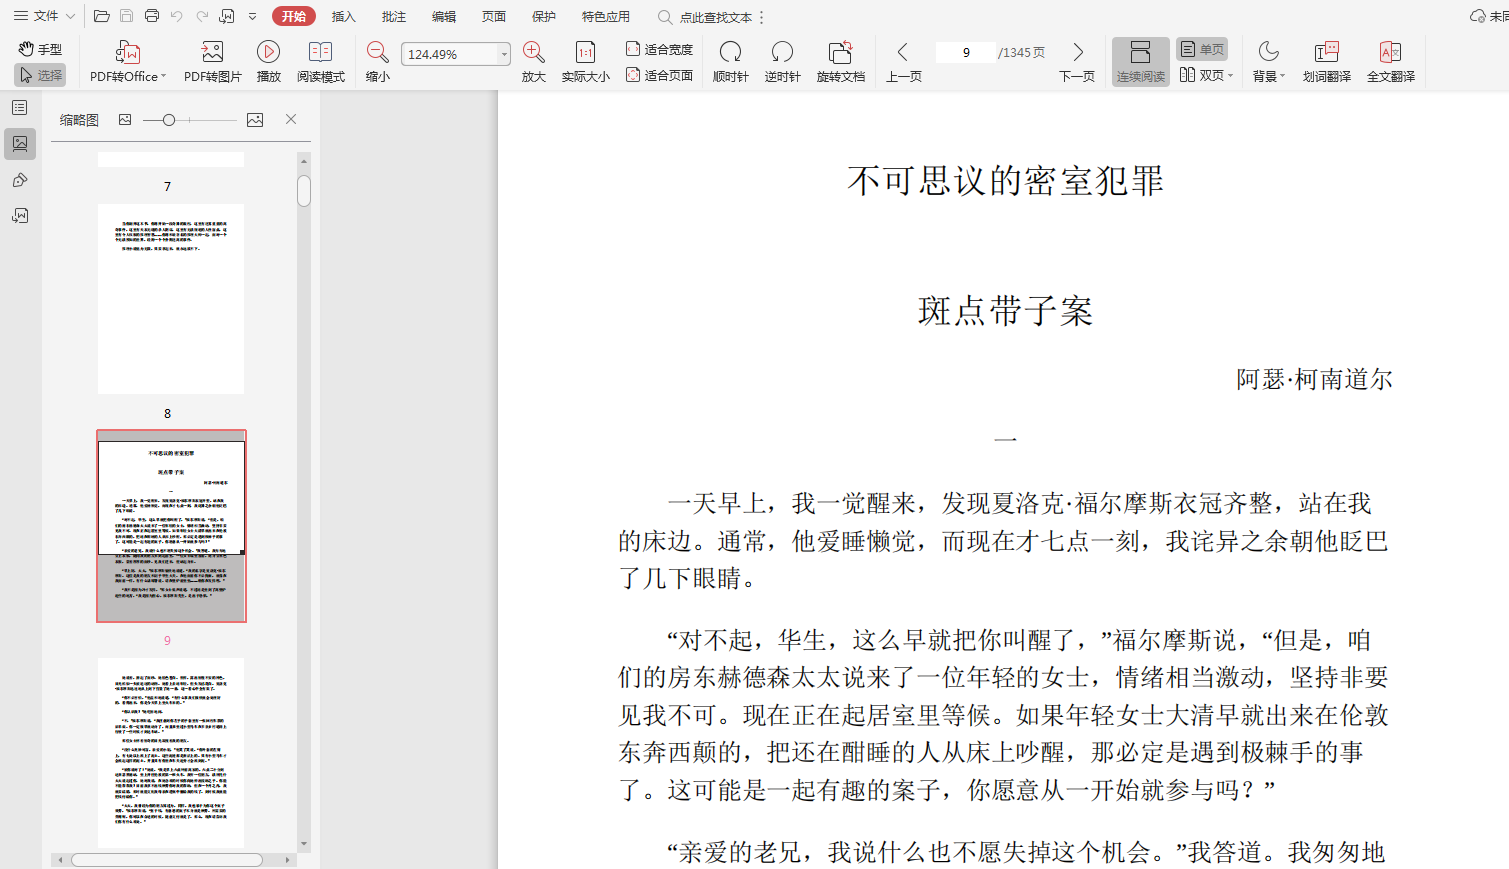Switch to the 插入 tab
This screenshot has width=1509, height=869.
pos(344,16)
